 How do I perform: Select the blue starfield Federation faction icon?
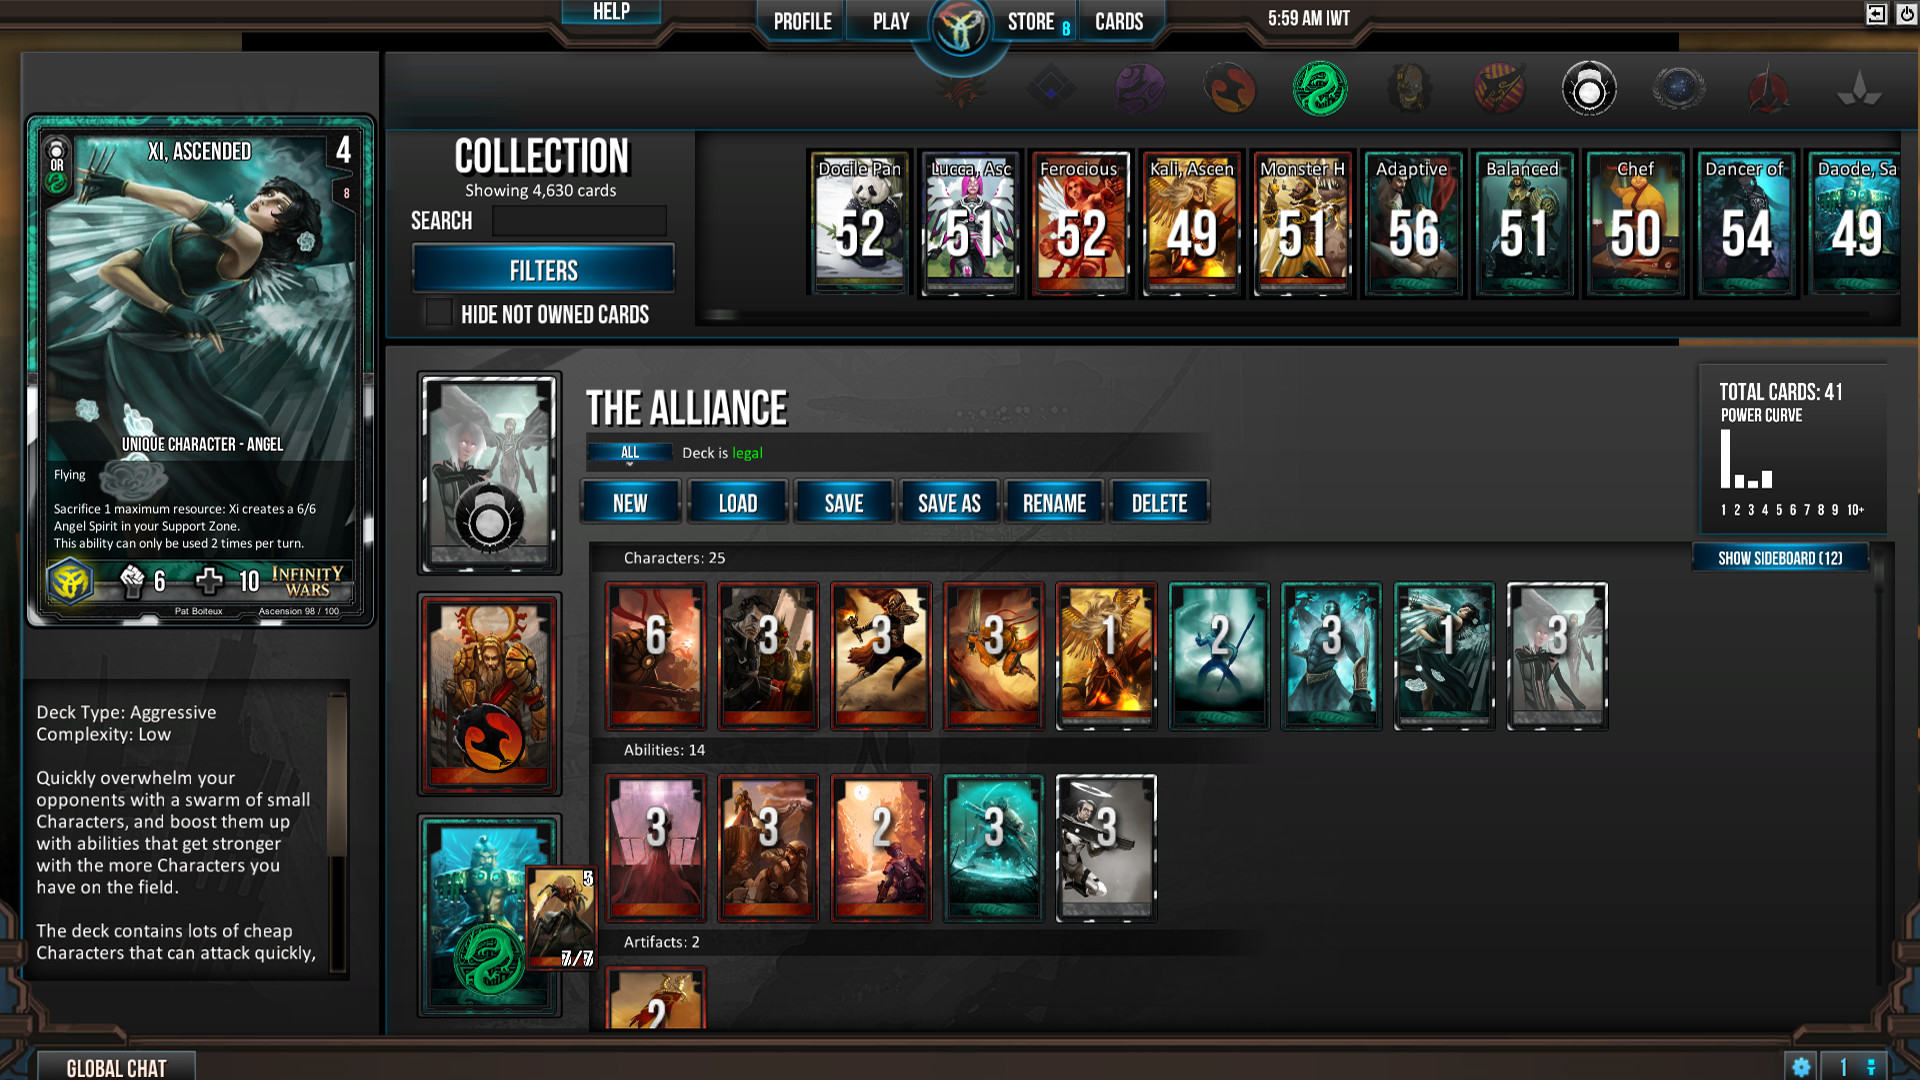coord(1679,88)
